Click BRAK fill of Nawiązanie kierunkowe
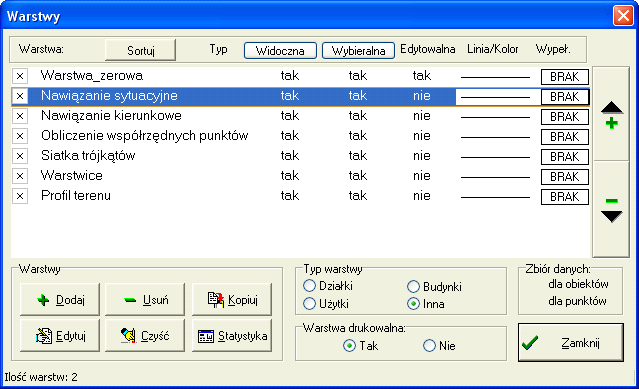The height and width of the screenshot is (389, 639). click(x=565, y=116)
